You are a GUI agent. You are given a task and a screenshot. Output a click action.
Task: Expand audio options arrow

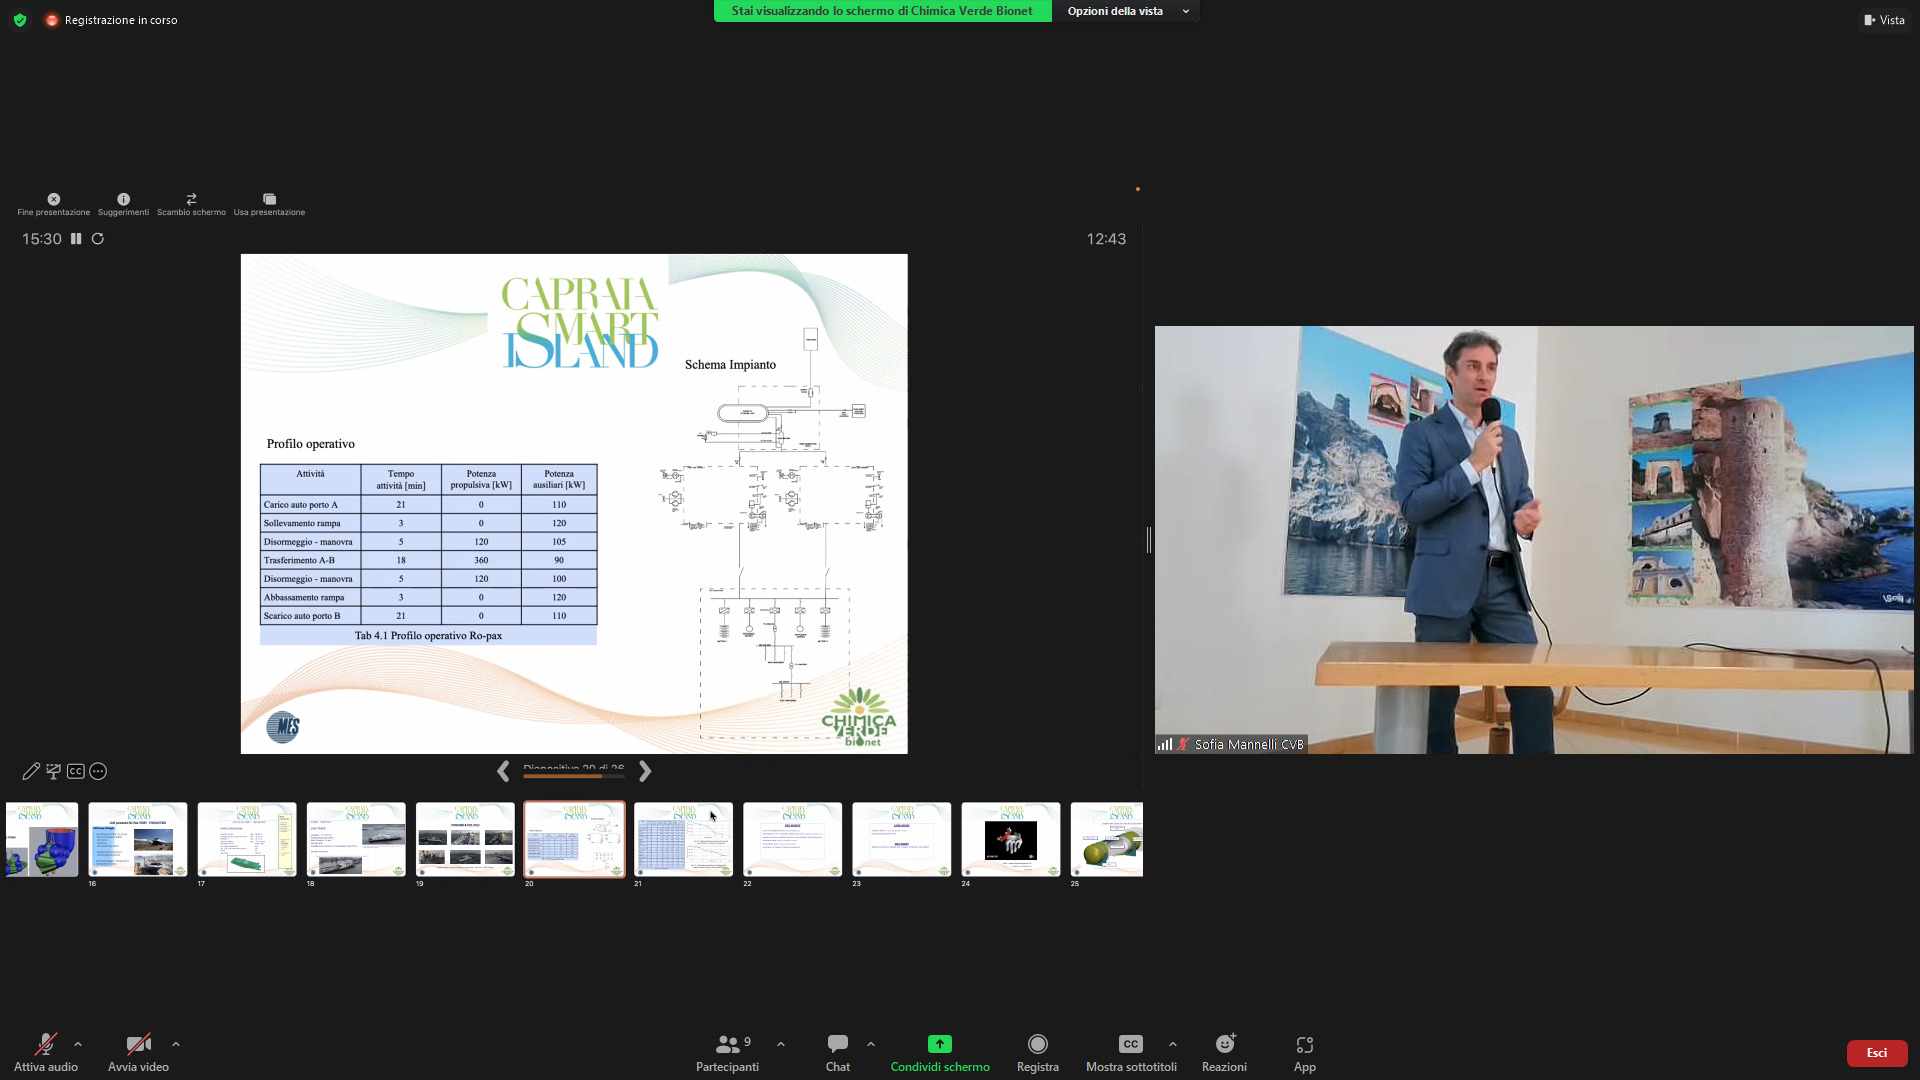78,1044
